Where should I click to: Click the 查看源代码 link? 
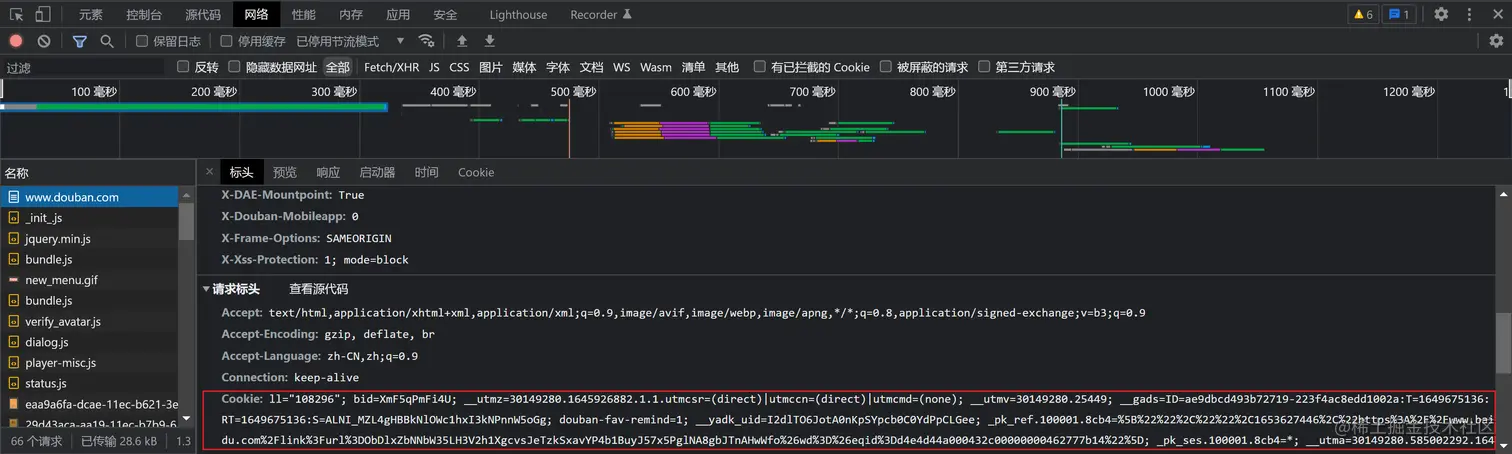tap(318, 289)
